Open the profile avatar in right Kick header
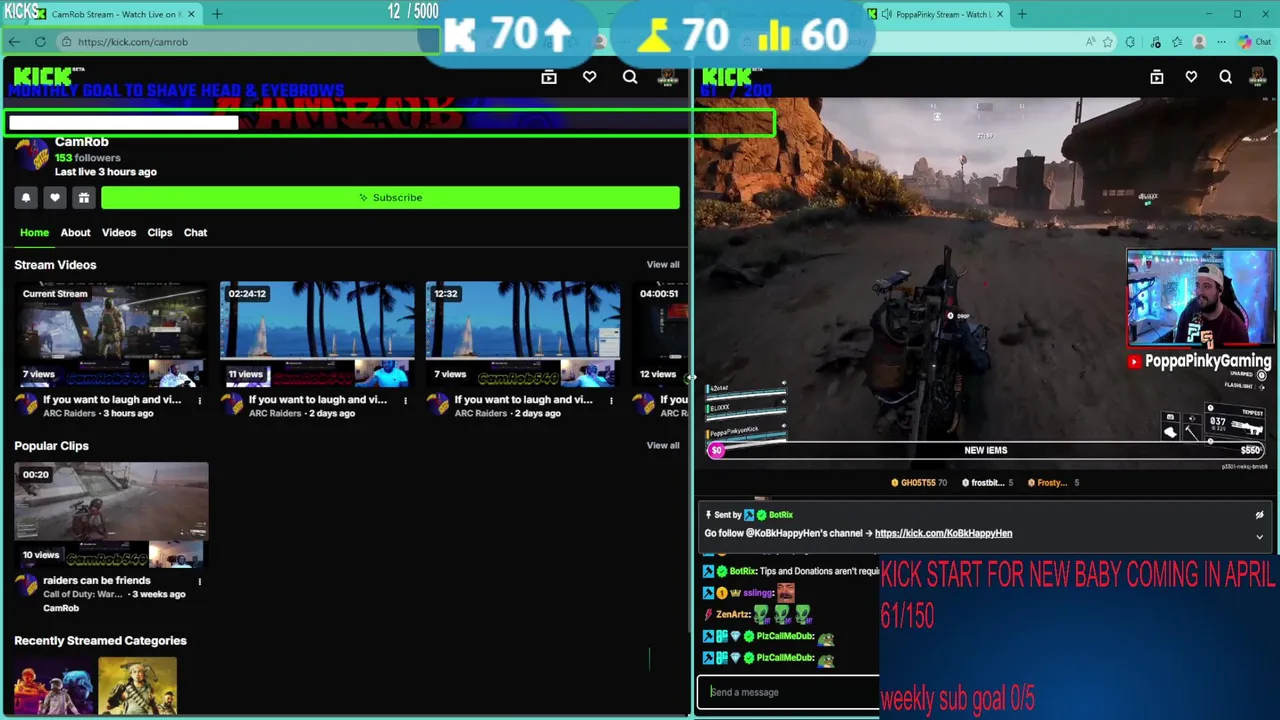The height and width of the screenshot is (720, 1280). 1259,77
